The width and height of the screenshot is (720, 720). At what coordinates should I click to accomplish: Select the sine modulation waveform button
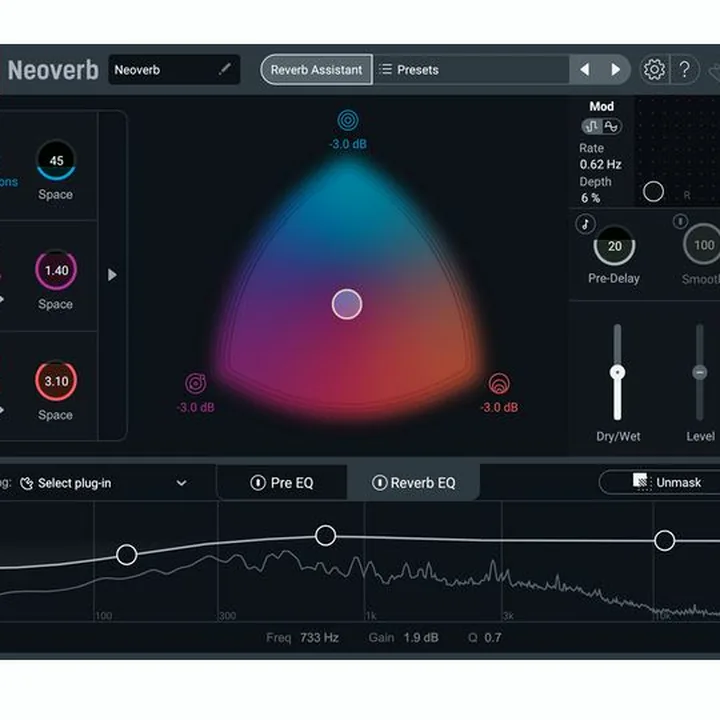point(611,126)
